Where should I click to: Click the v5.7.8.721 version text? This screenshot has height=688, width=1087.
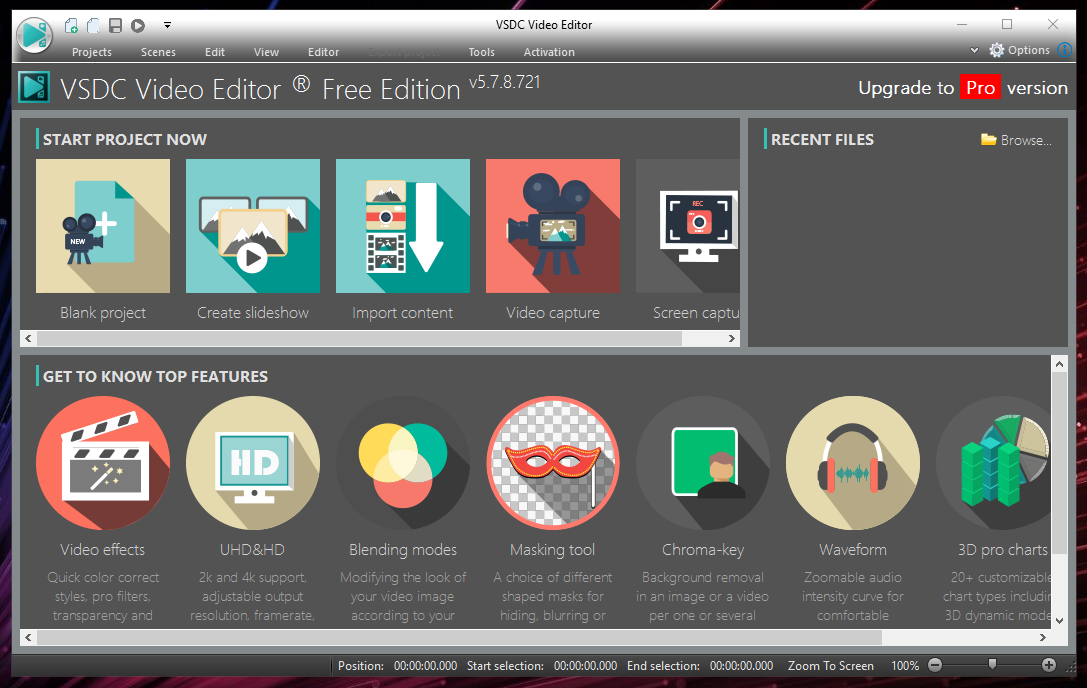pos(505,83)
